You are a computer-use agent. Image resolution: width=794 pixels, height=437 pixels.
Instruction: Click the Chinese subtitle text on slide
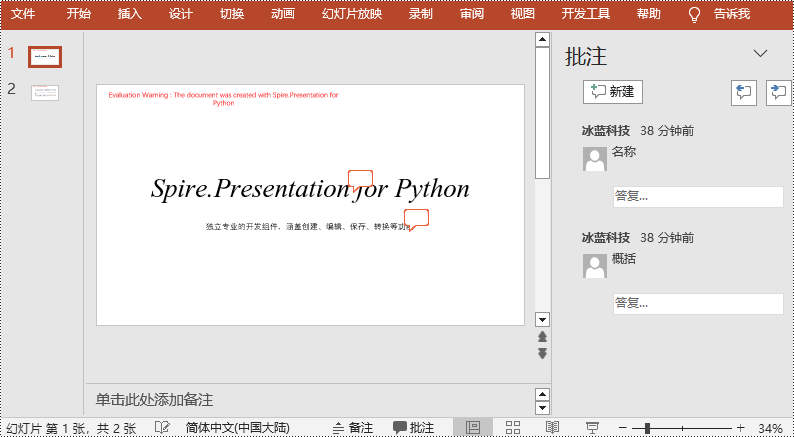(308, 226)
